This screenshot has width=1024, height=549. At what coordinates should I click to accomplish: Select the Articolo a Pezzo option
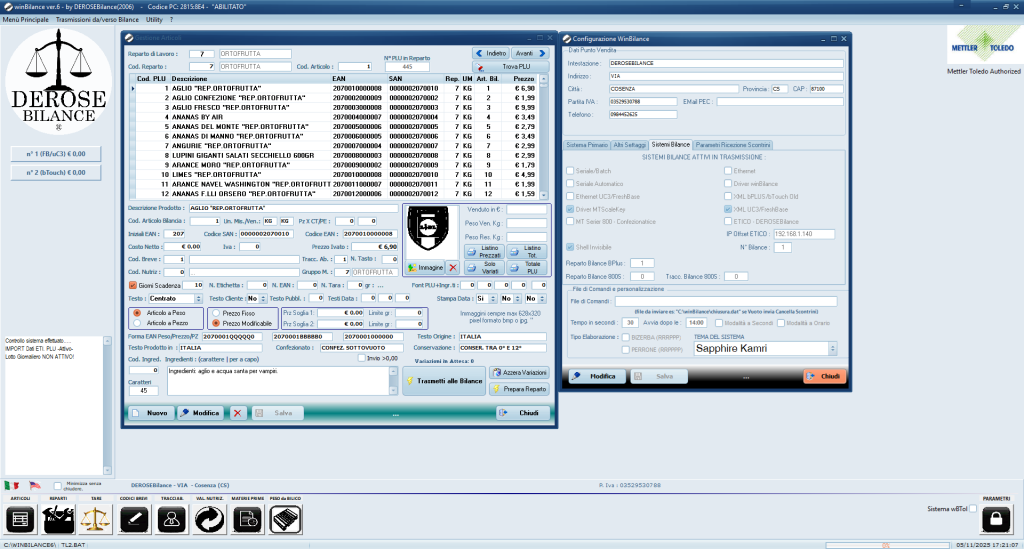[138, 323]
